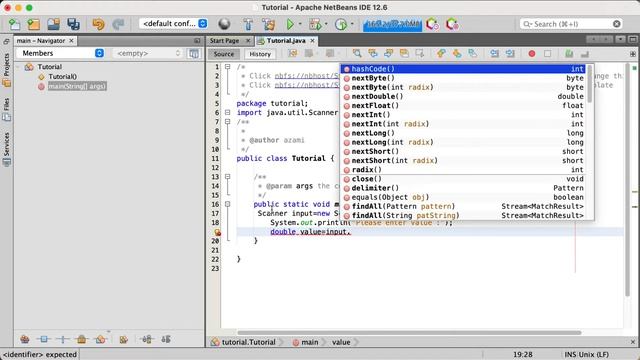Close the Tutorial.java tab
The image size is (640, 360).
[x=312, y=41]
